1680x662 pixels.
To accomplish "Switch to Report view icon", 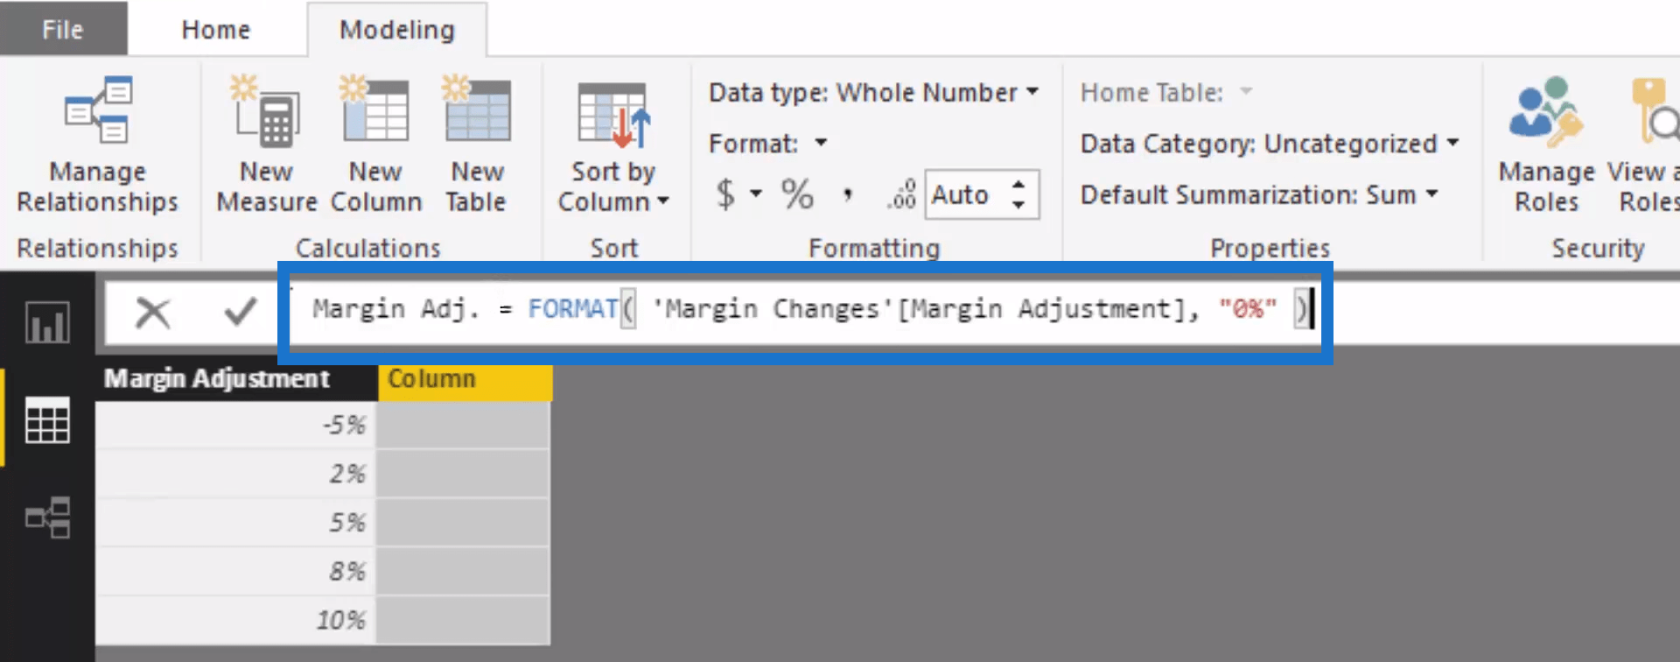I will tap(47, 322).
